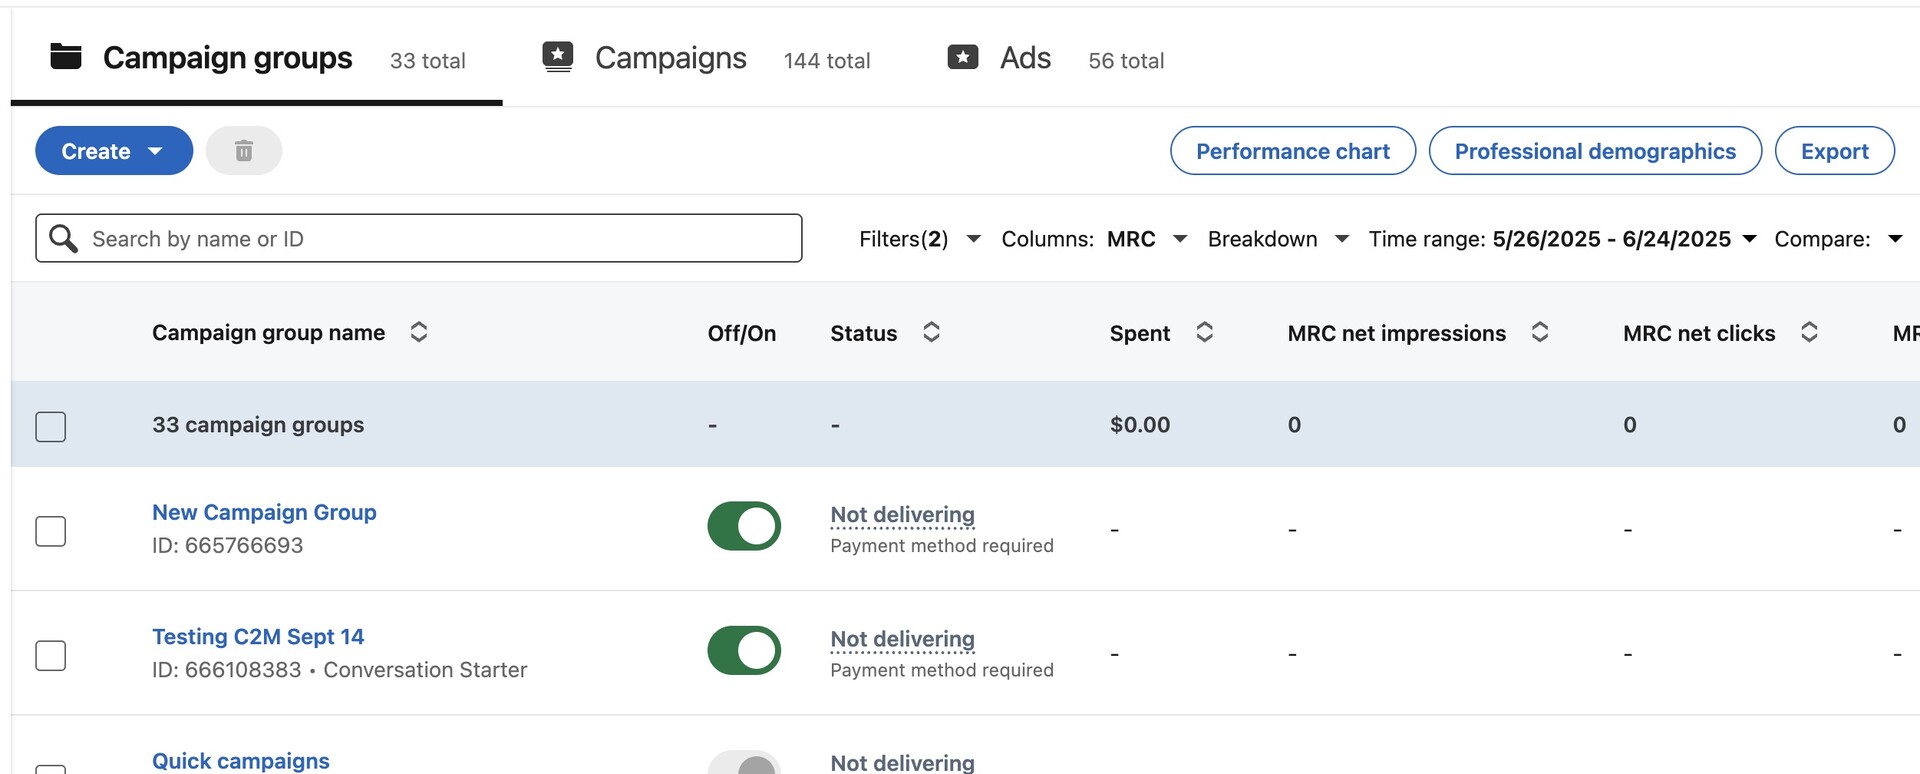Focus the Search by name or ID field
Screen dimensions: 1920x774
click(419, 238)
